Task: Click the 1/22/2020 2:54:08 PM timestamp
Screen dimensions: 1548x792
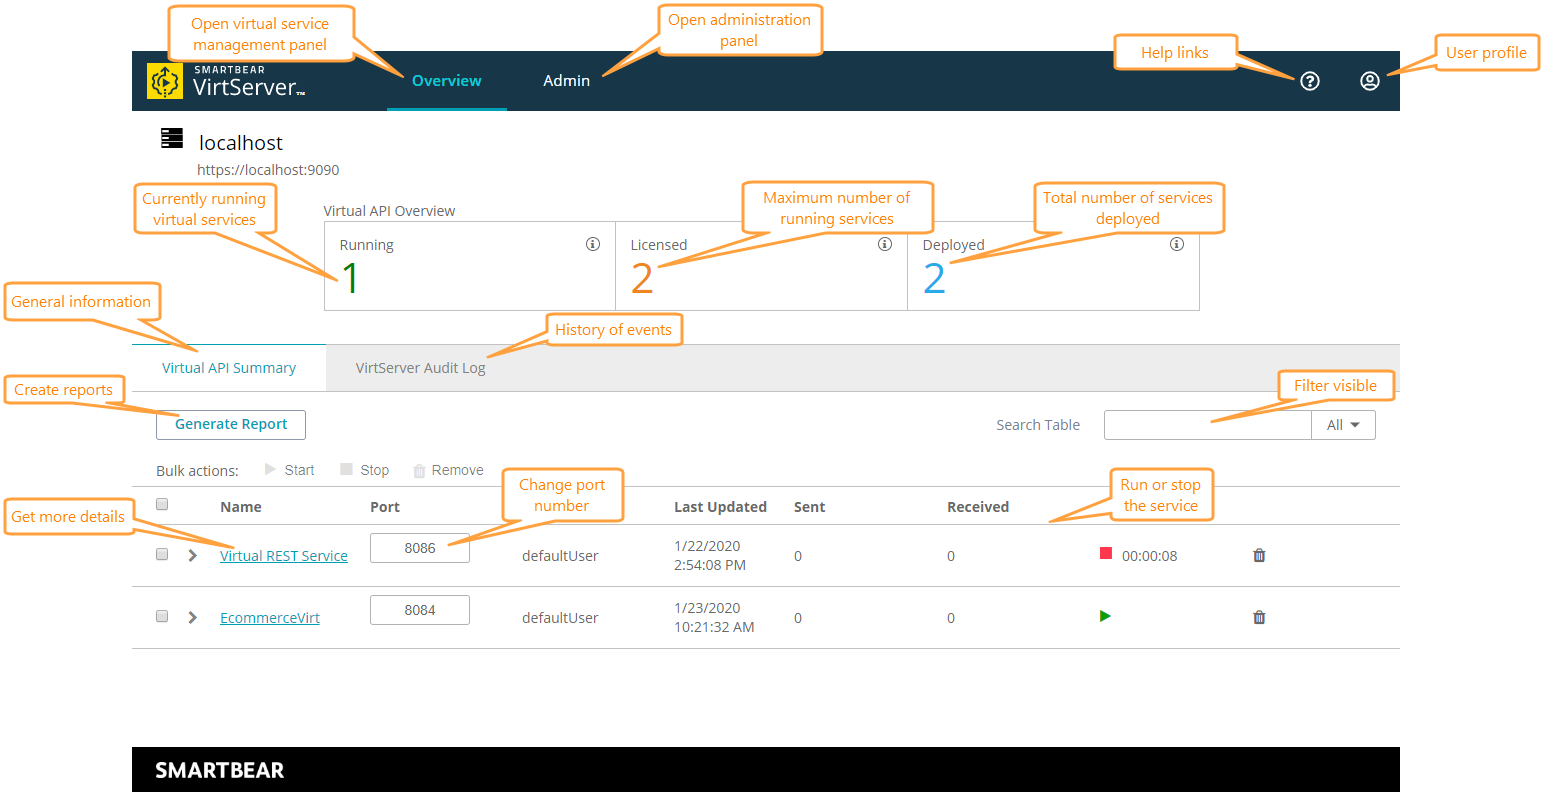Action: (710, 556)
